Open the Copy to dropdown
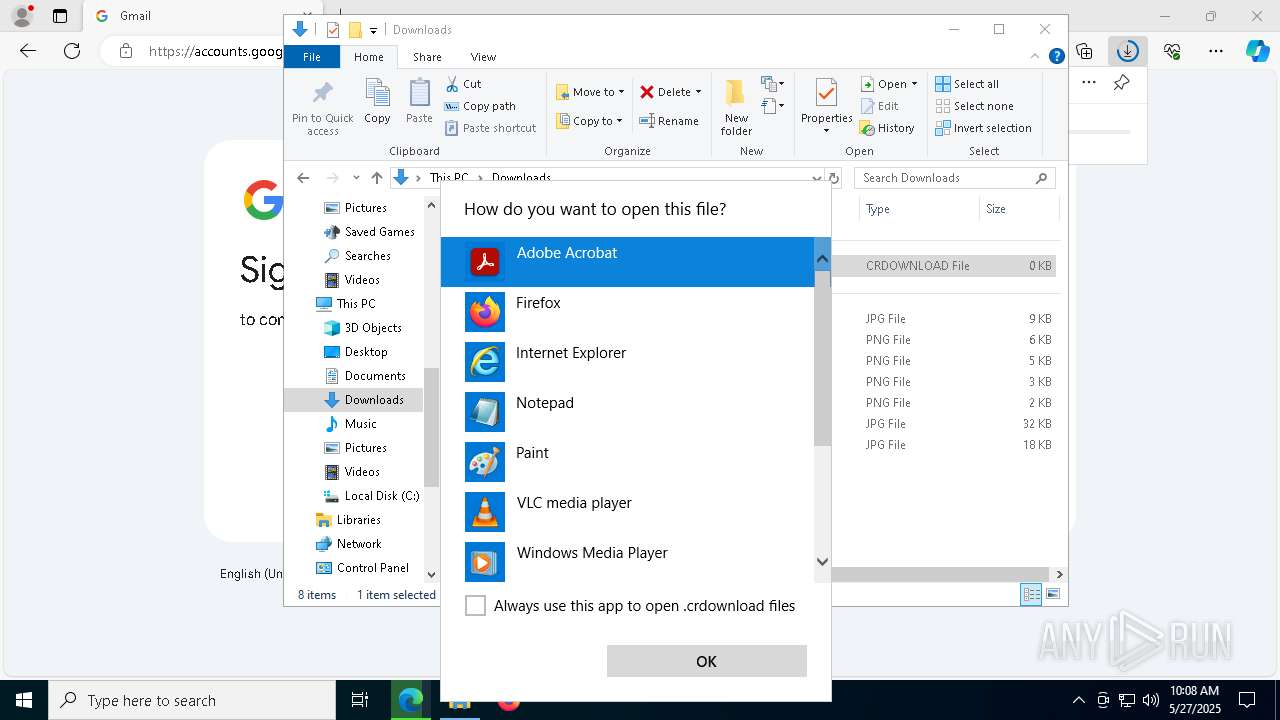The width and height of the screenshot is (1280, 720). [589, 121]
